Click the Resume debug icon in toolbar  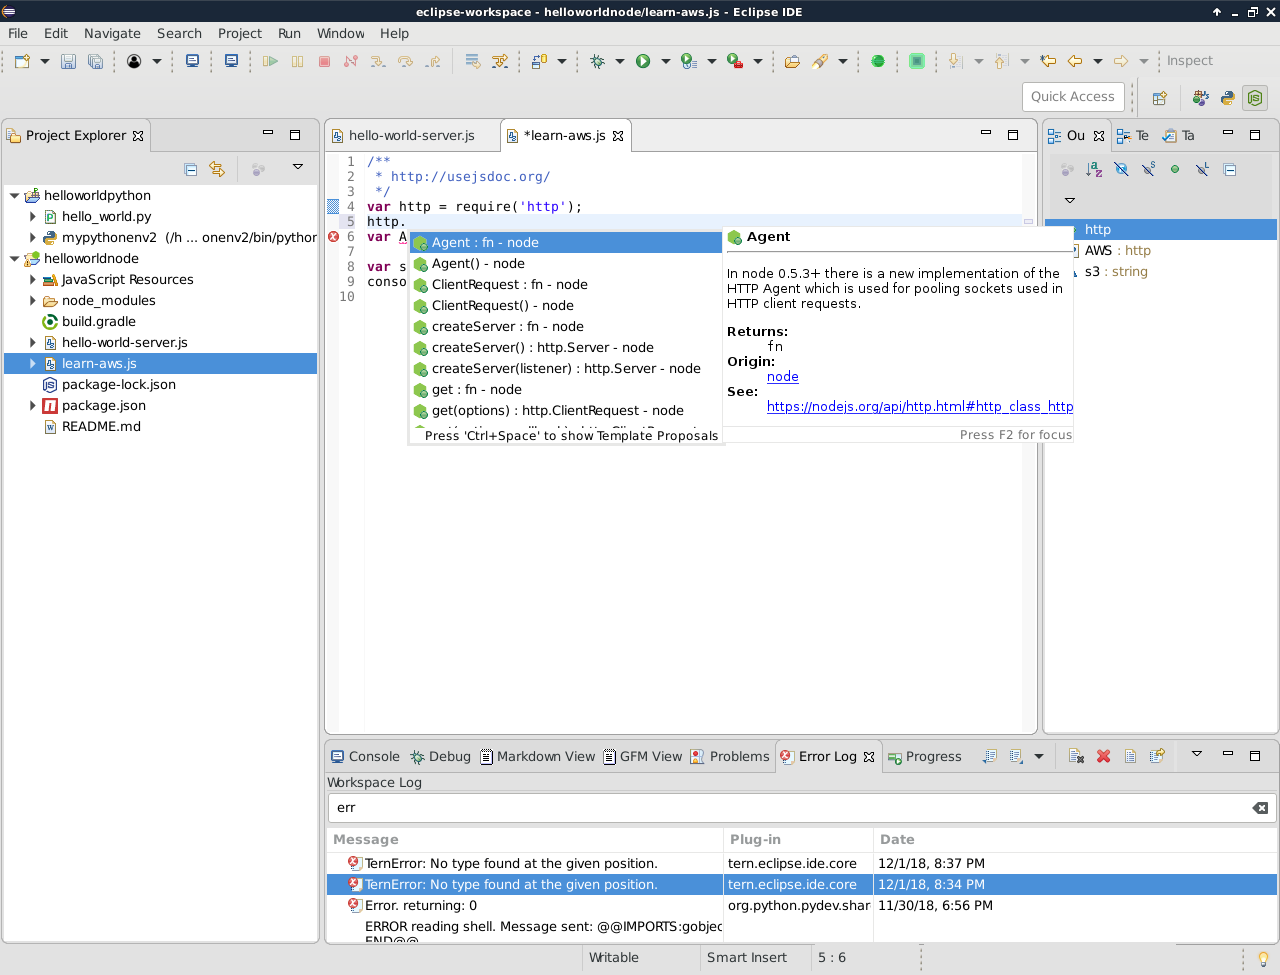coord(270,61)
